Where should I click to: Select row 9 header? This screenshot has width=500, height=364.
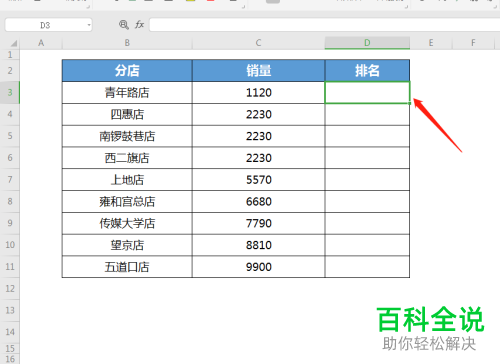coord(10,223)
